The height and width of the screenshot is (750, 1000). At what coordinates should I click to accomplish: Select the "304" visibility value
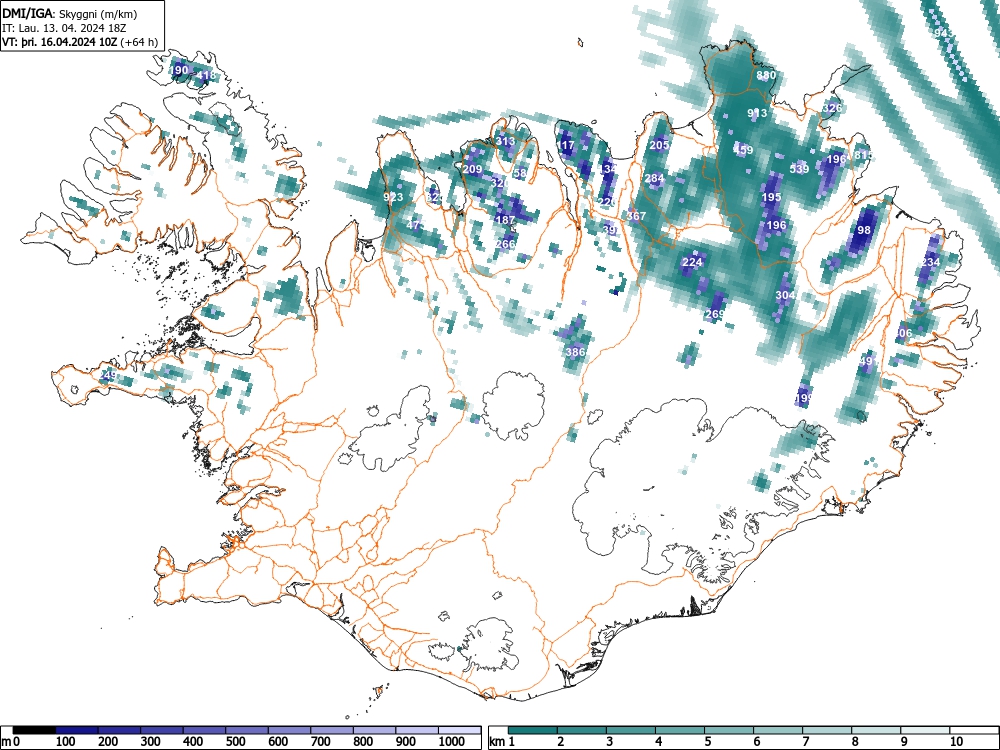[x=785, y=295]
